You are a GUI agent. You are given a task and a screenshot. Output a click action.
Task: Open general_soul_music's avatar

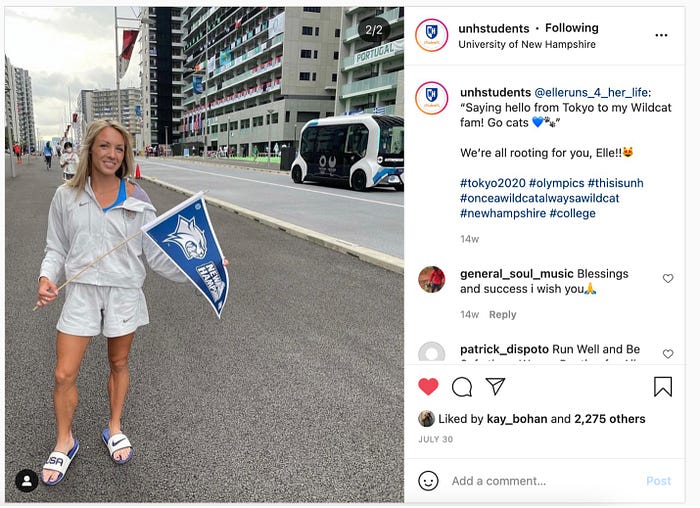[432, 279]
